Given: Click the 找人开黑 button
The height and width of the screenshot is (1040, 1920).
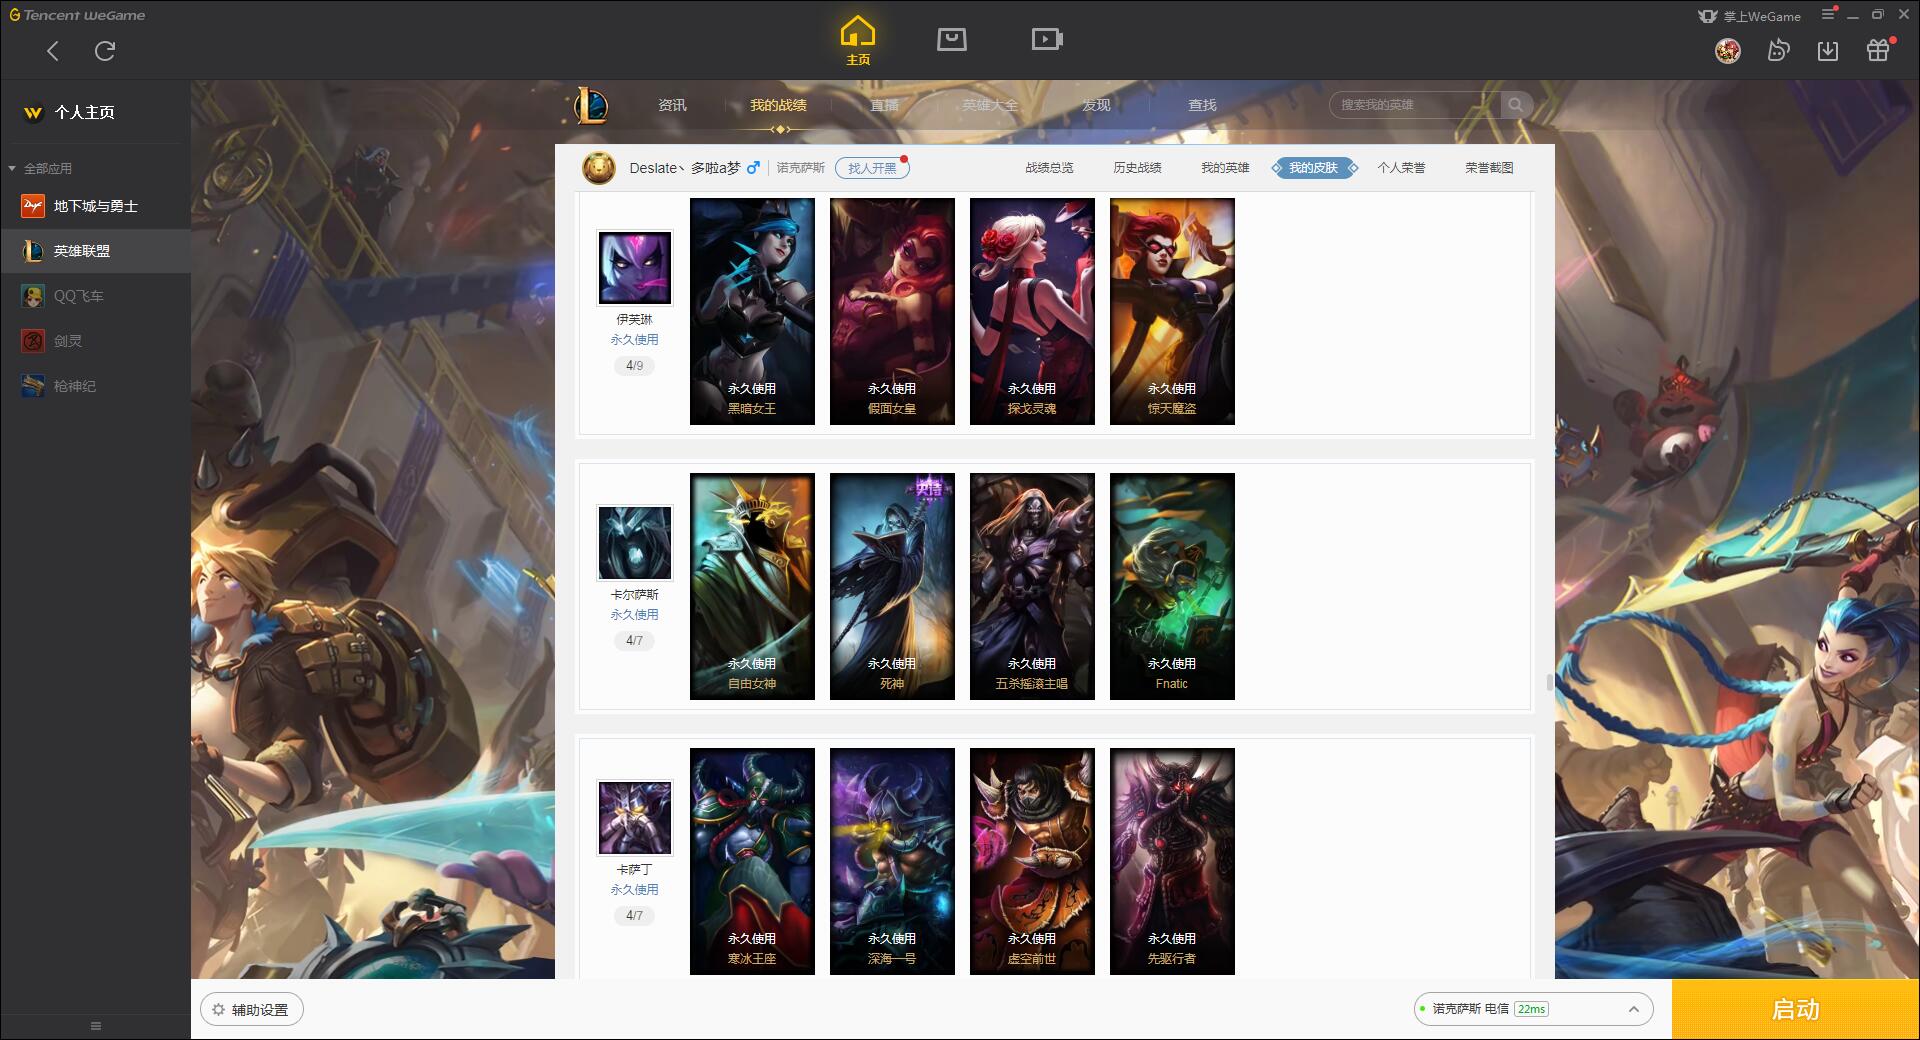Looking at the screenshot, I should coord(872,168).
